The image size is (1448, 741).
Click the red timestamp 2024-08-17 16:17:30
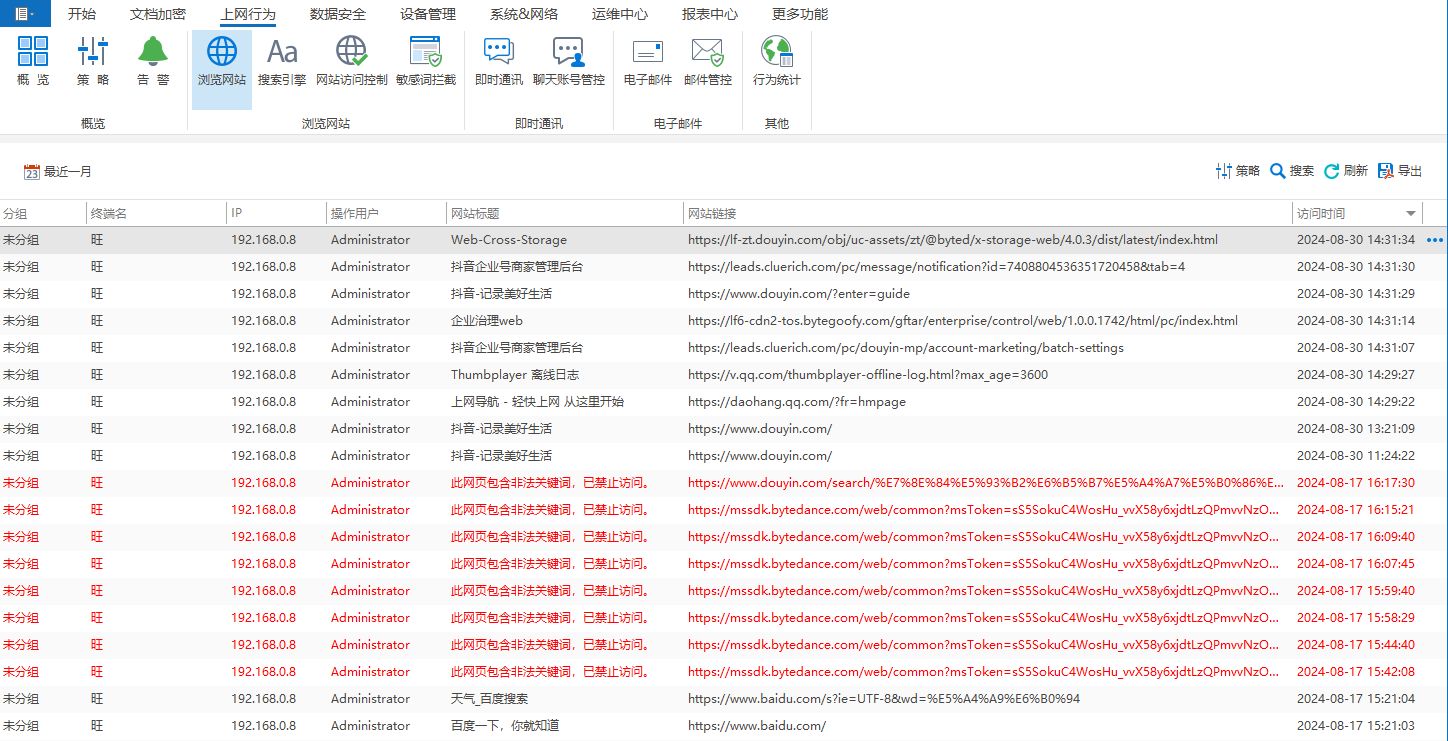click(1356, 483)
